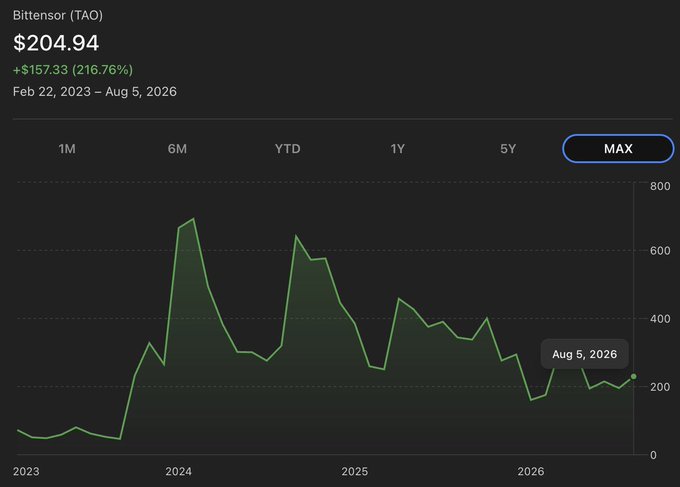Image resolution: width=680 pixels, height=487 pixels.
Task: Click the 400 y-axis label
Action: 660,319
